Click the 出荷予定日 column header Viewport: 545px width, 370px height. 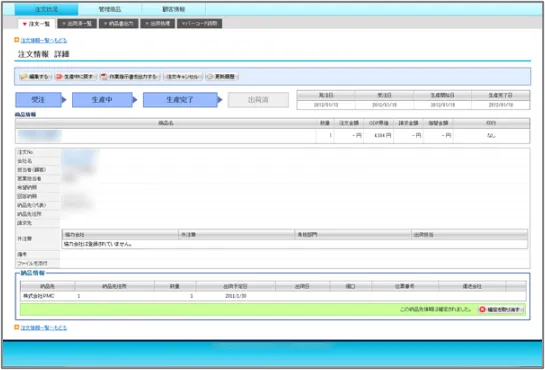[235, 287]
